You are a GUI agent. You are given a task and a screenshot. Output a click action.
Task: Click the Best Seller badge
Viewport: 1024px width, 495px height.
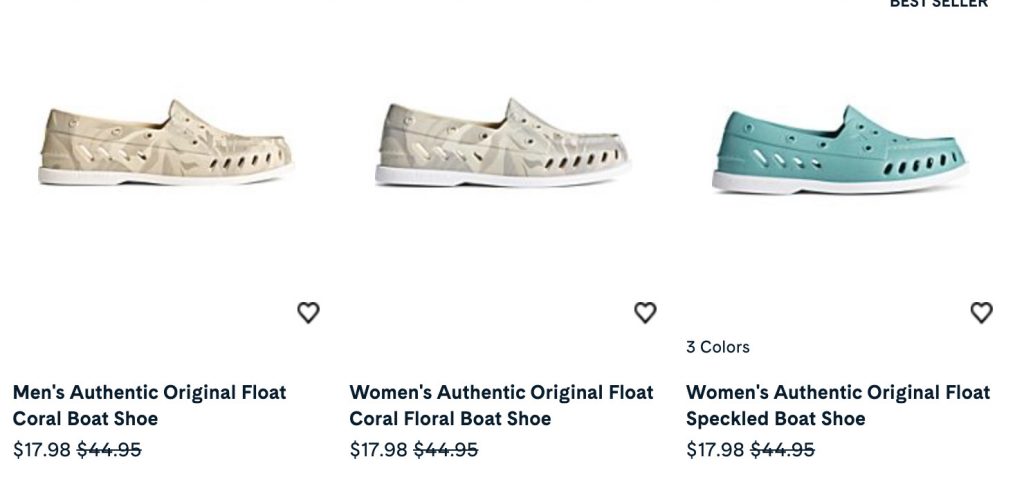[938, 4]
